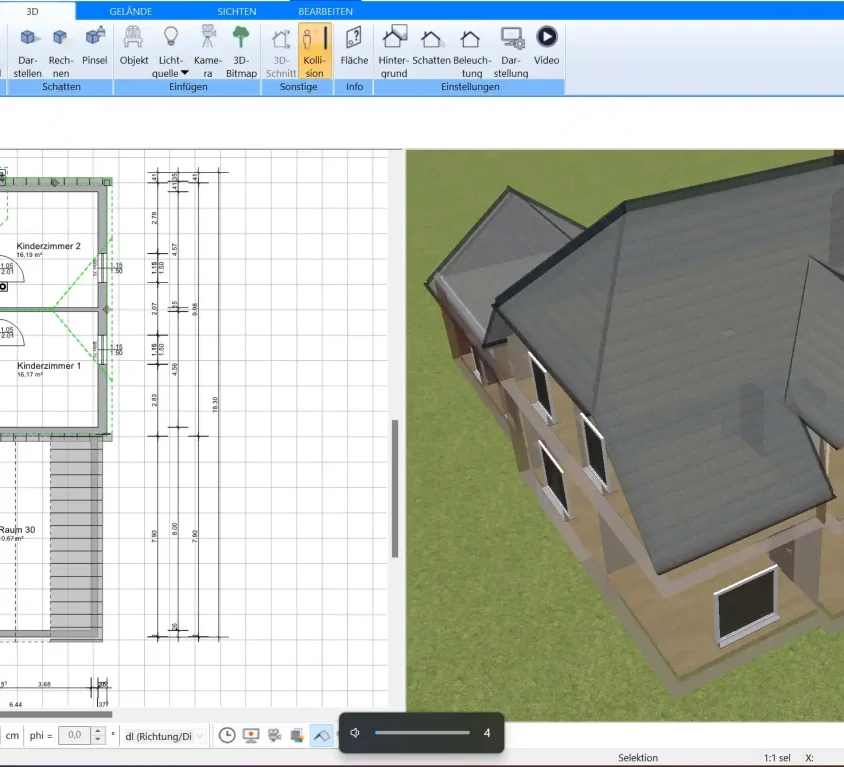Switch to the GELÄNDE ribbon tab
This screenshot has height=767, width=844.
(130, 11)
